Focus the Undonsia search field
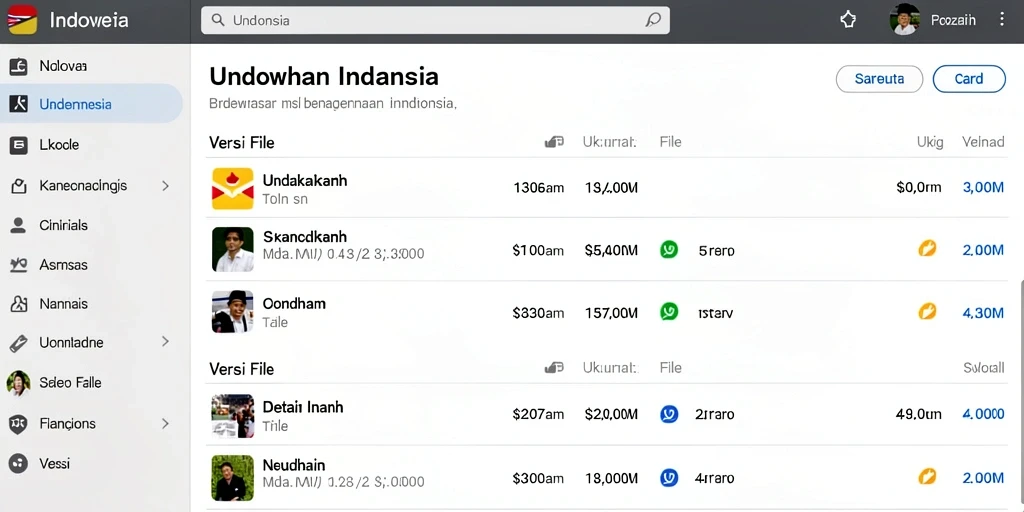The width and height of the screenshot is (1024, 512). click(435, 20)
